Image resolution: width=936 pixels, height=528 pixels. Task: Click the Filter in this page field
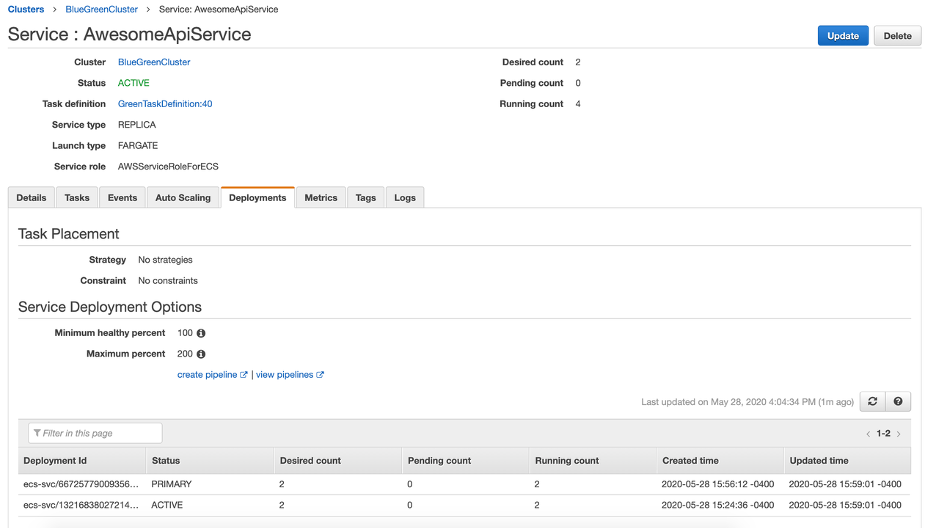pyautogui.click(x=96, y=433)
